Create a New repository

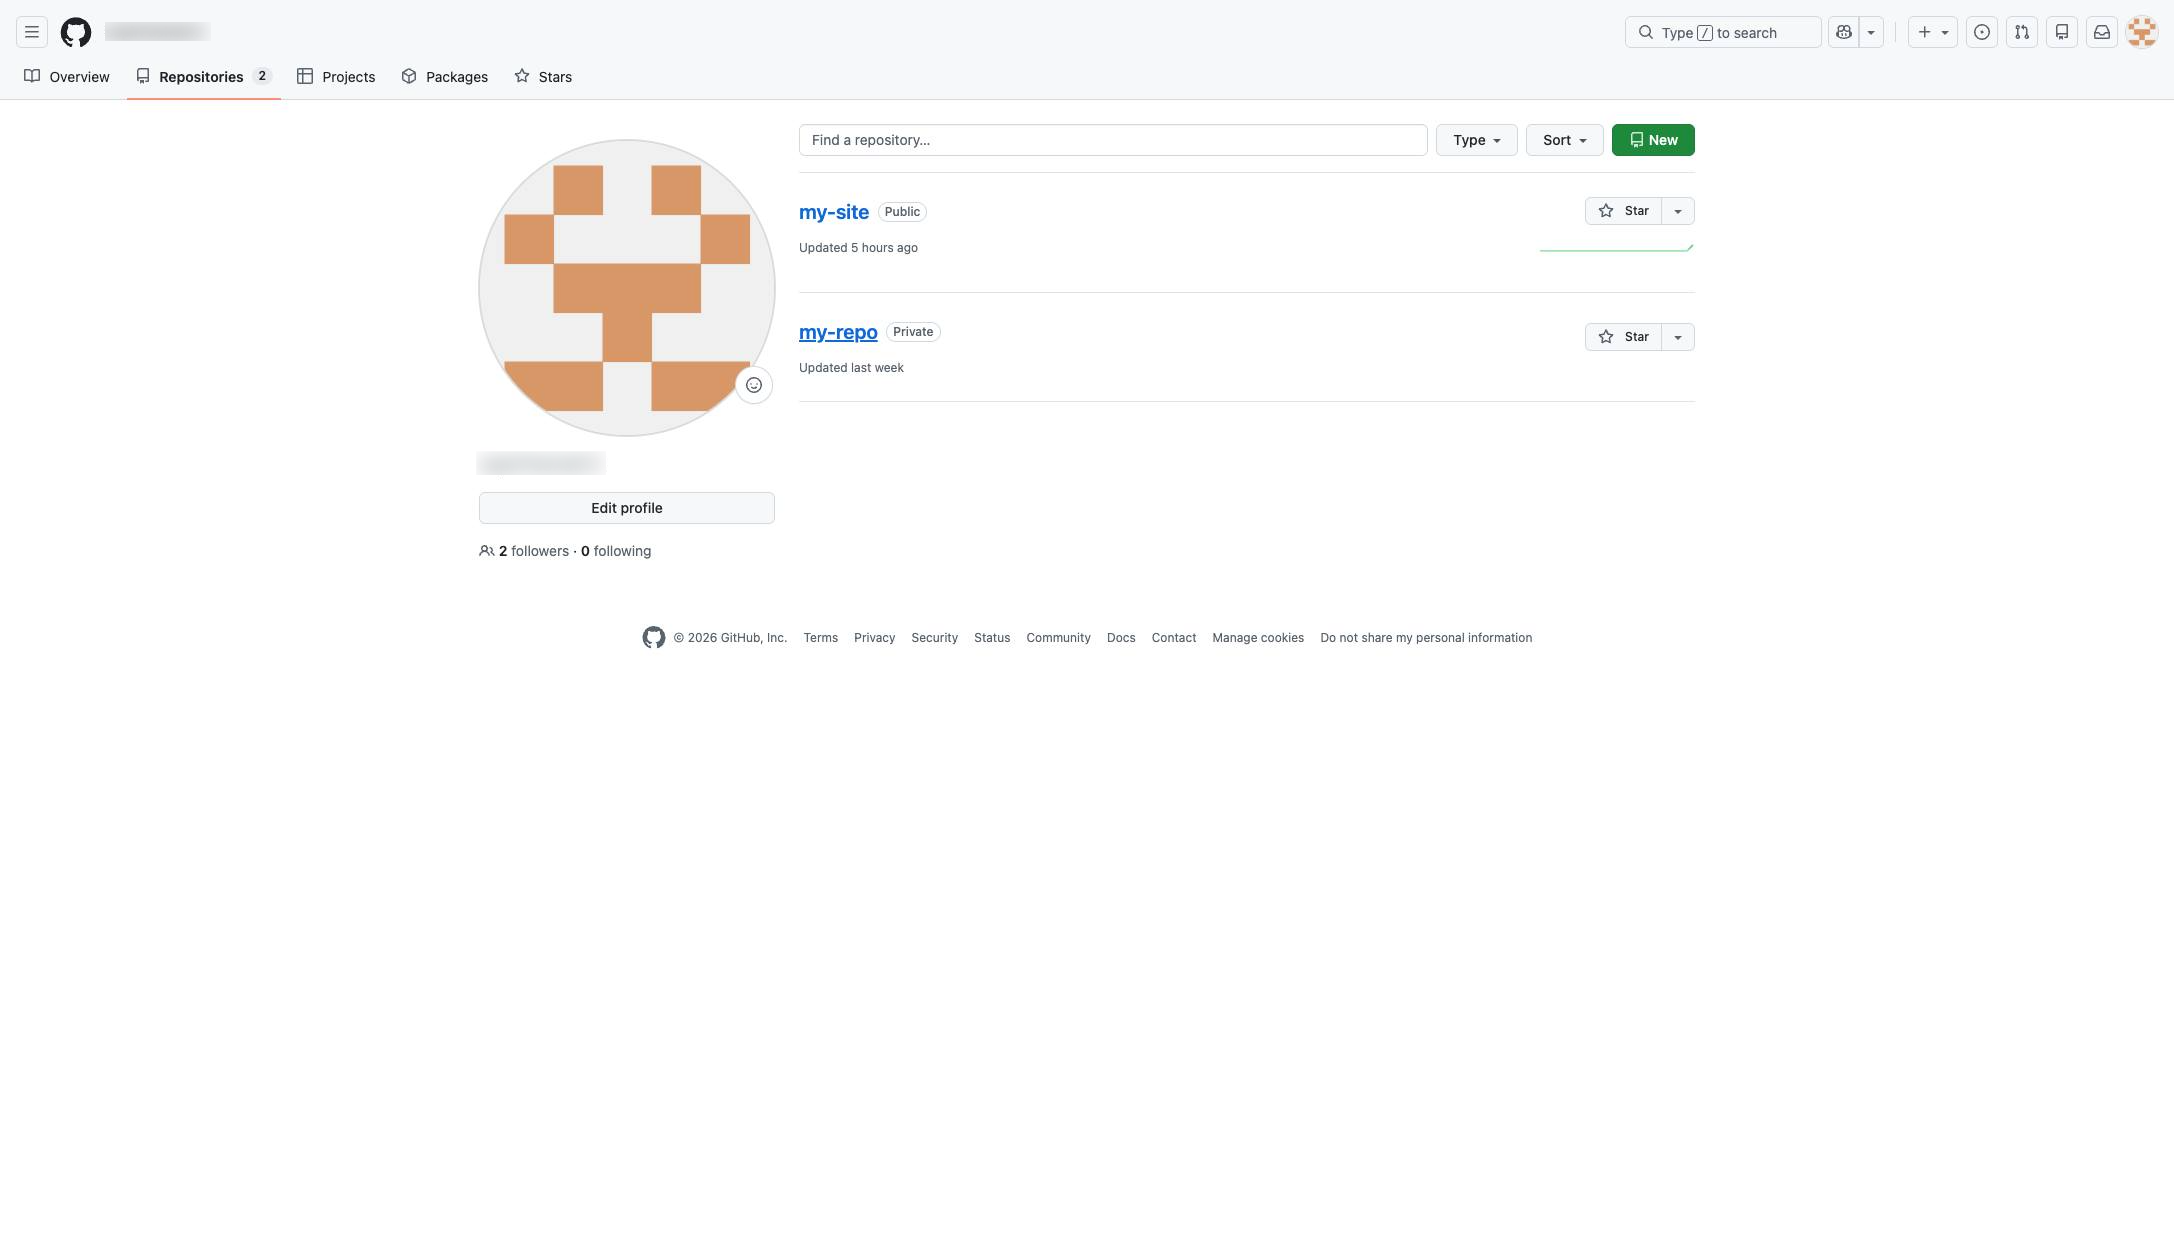[x=1653, y=140]
